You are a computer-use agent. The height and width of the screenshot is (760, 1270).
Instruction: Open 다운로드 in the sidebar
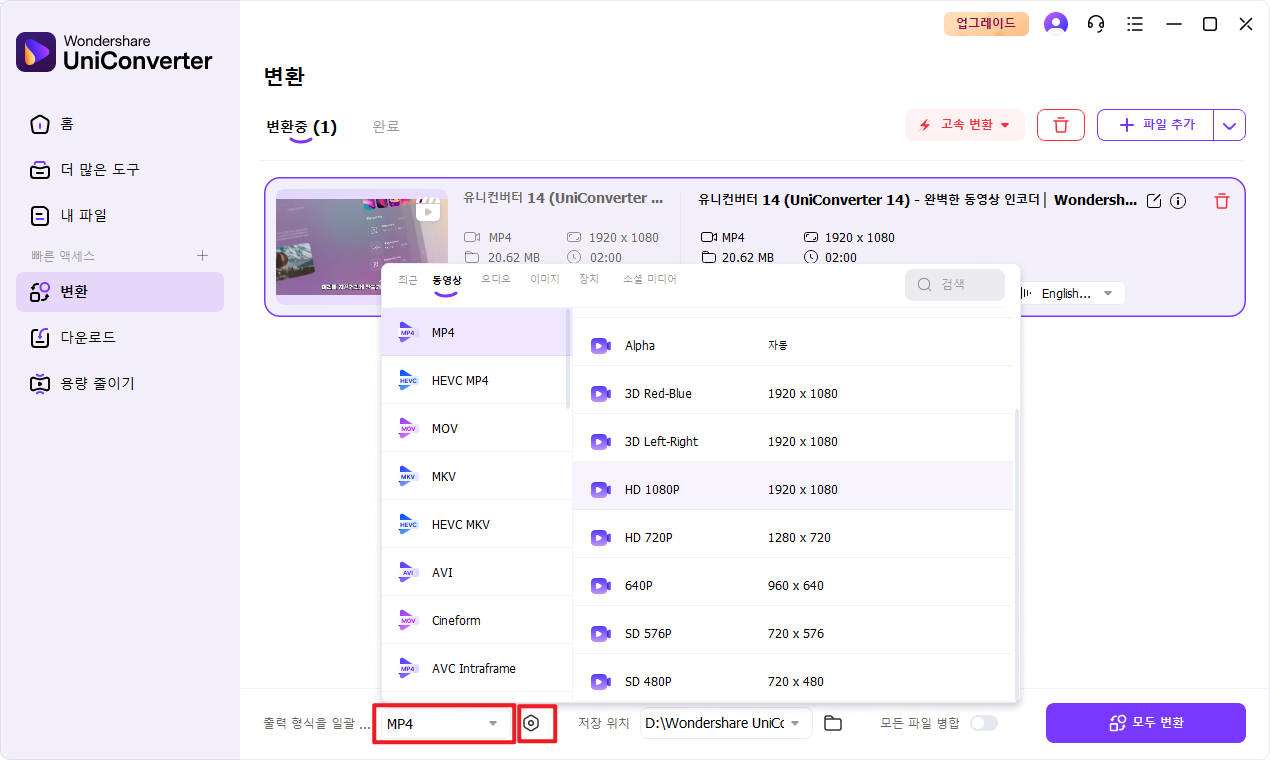(120, 338)
